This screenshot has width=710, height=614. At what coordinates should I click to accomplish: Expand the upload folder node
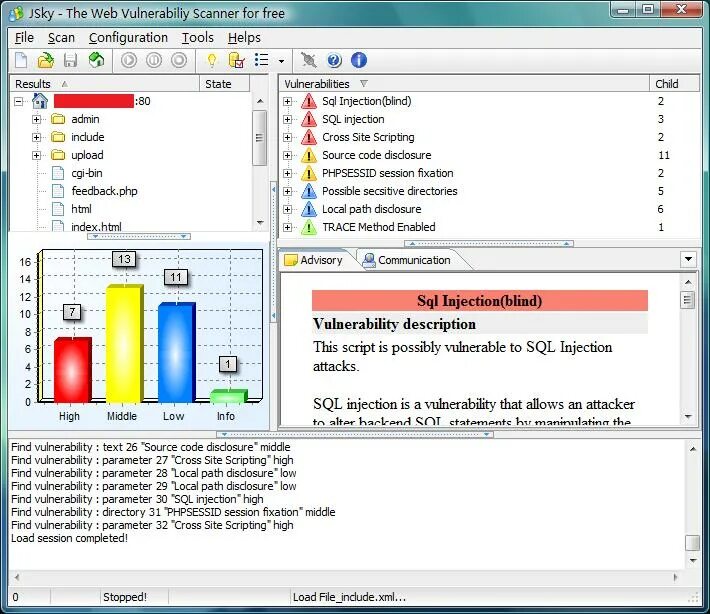click(37, 155)
